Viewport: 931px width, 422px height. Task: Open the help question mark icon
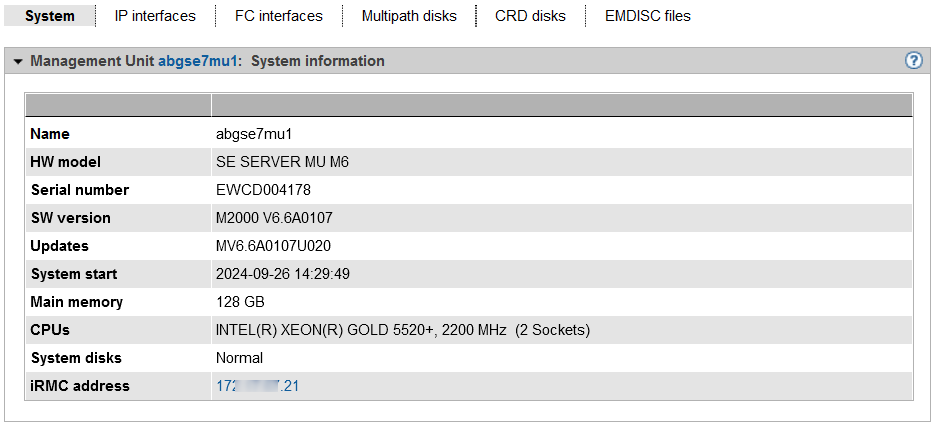point(913,60)
